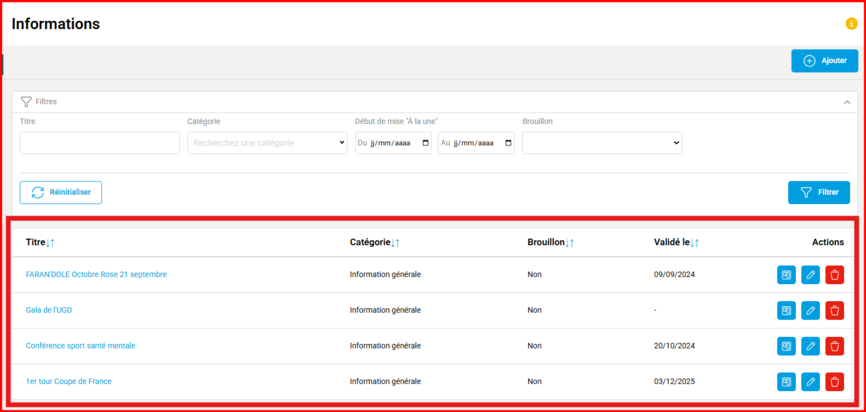
Task: Open preview icon for Conférence sport santé mentale
Action: tap(787, 346)
